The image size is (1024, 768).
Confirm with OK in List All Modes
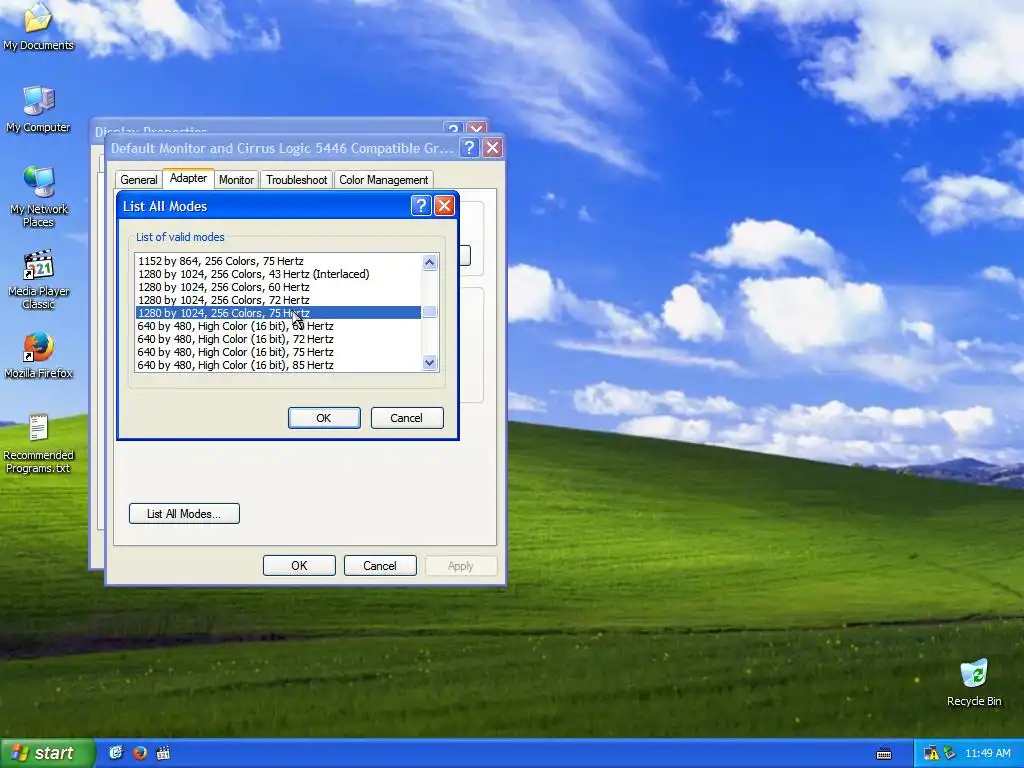324,418
